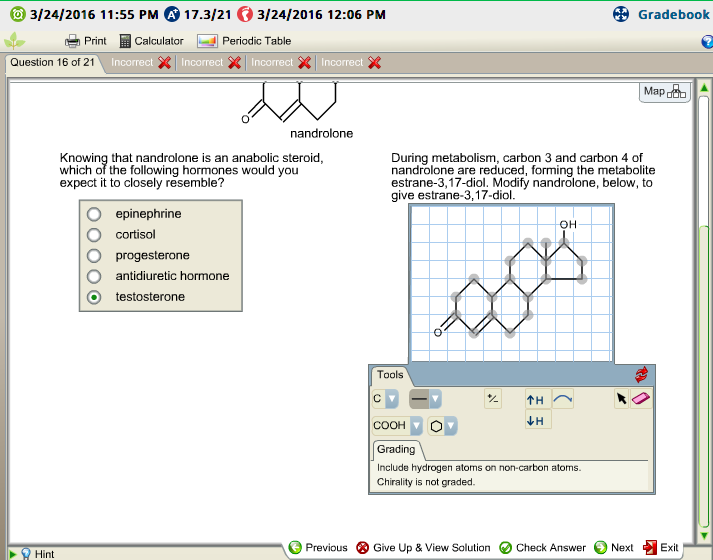
Task: Switch to the Grading tab
Action: 396,450
